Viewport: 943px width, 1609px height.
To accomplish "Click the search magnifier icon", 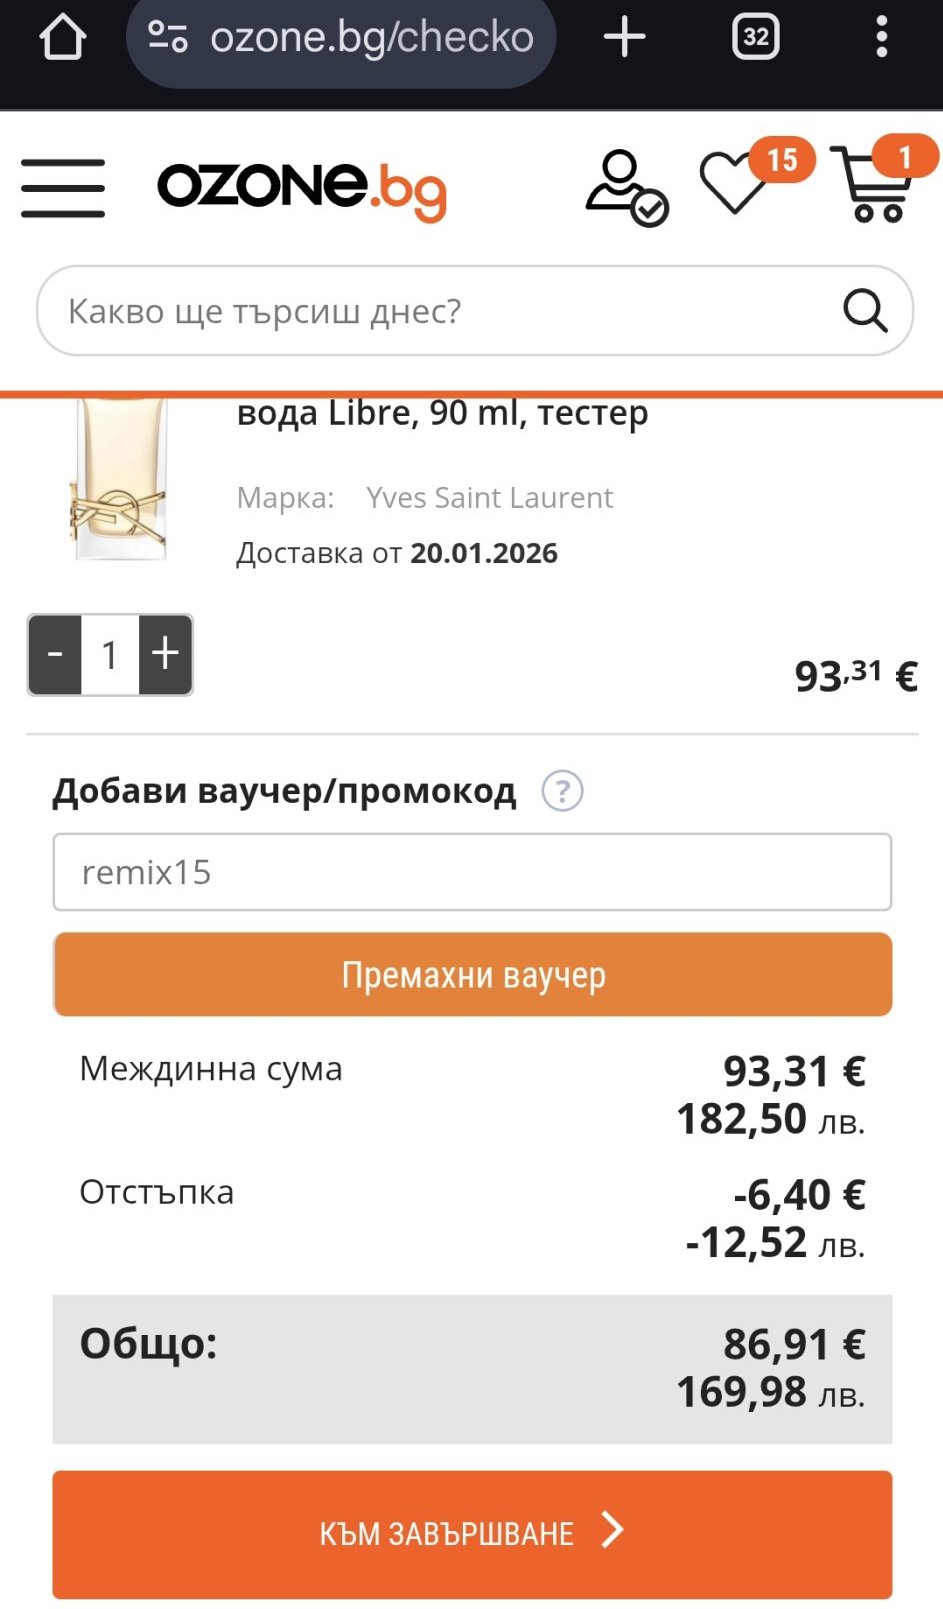I will [x=865, y=311].
